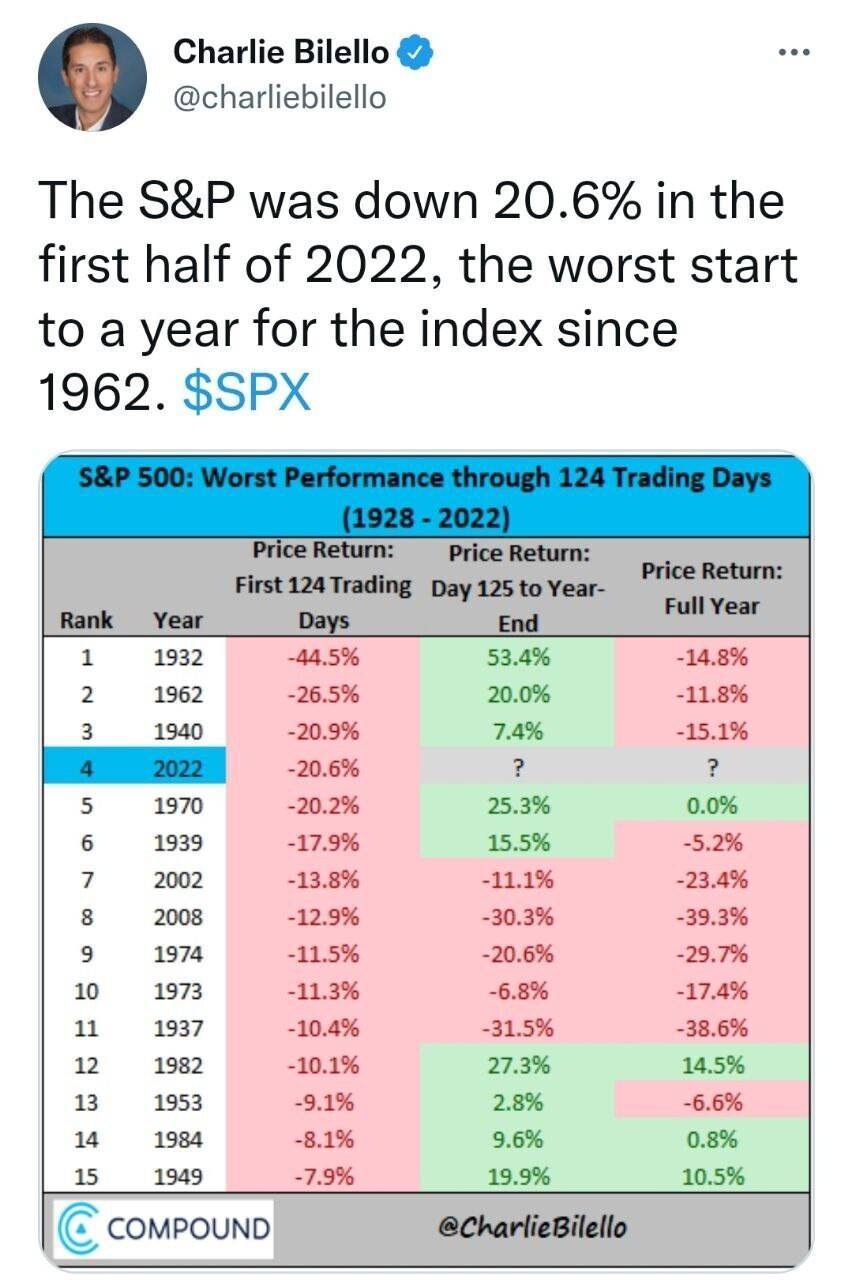Click the @charliebilello username handle

point(280,97)
